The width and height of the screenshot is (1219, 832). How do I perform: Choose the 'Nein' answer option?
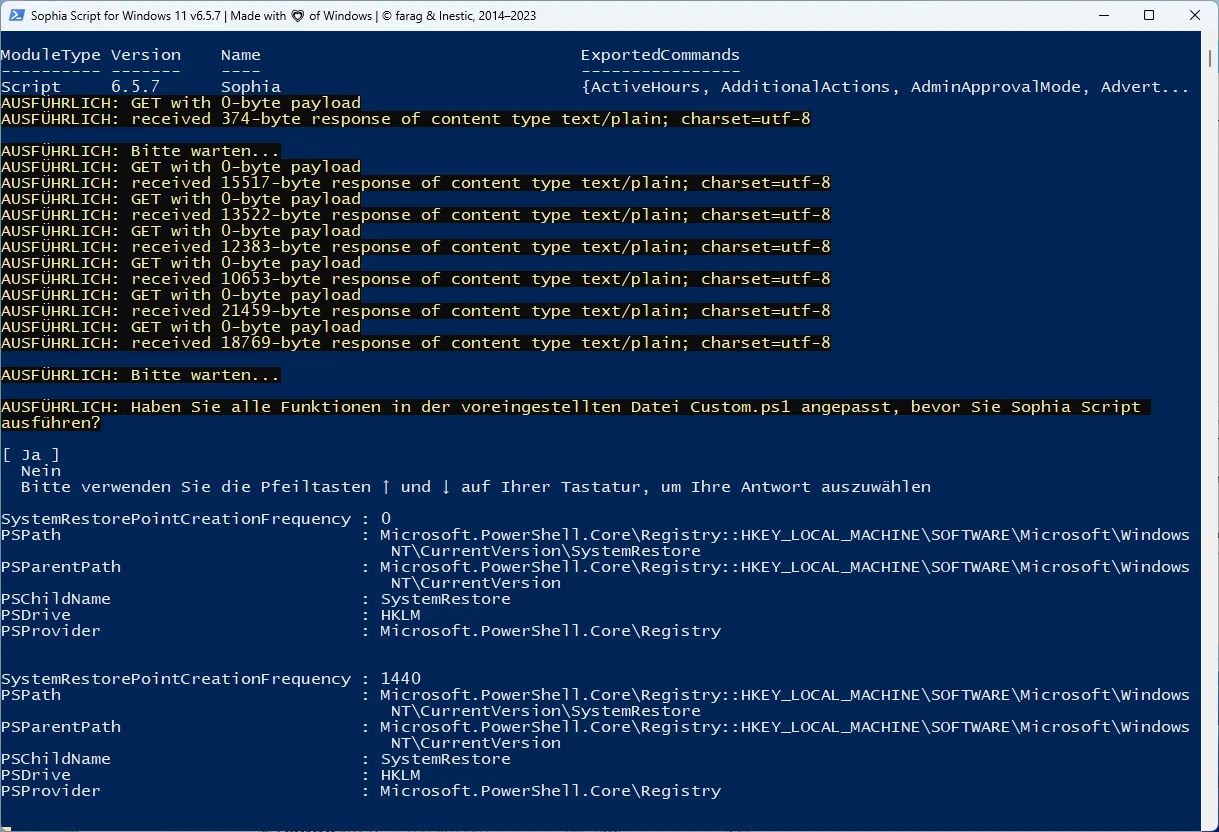tap(41, 471)
